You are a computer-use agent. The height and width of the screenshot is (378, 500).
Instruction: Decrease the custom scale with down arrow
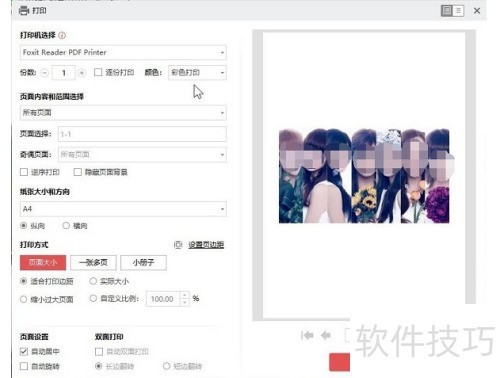pyautogui.click(x=185, y=303)
